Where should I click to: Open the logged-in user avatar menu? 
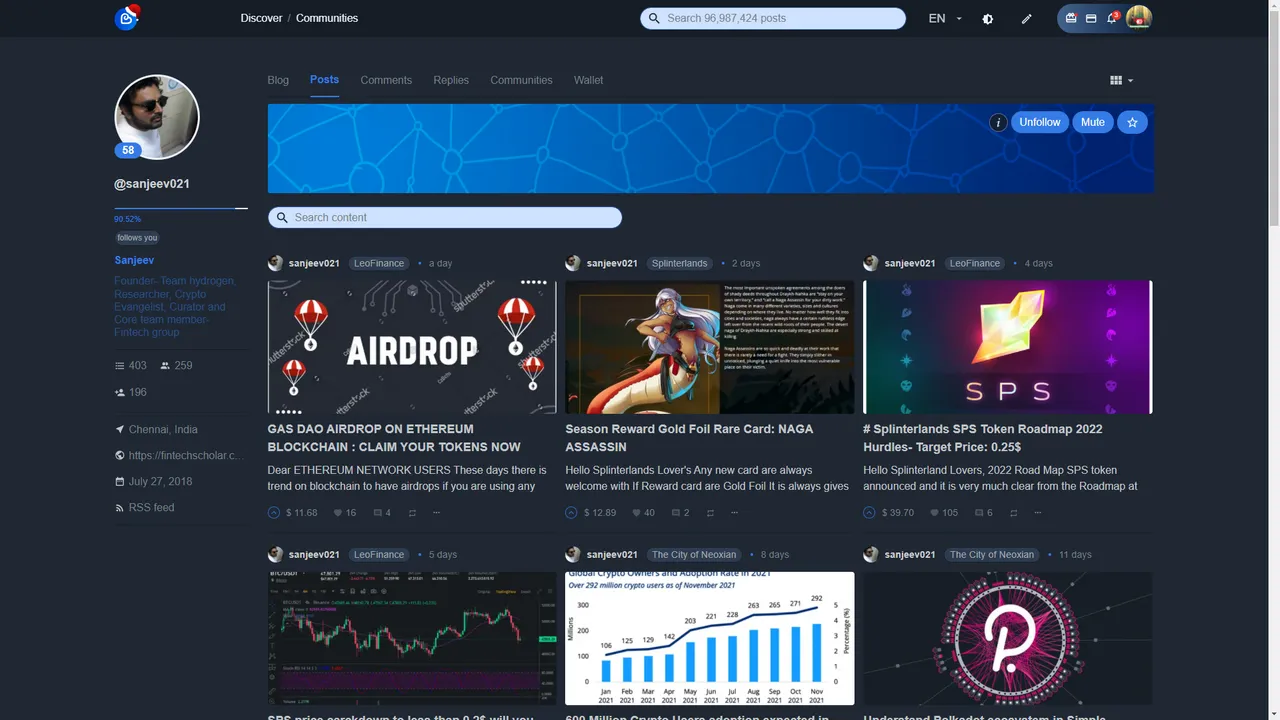click(1138, 18)
